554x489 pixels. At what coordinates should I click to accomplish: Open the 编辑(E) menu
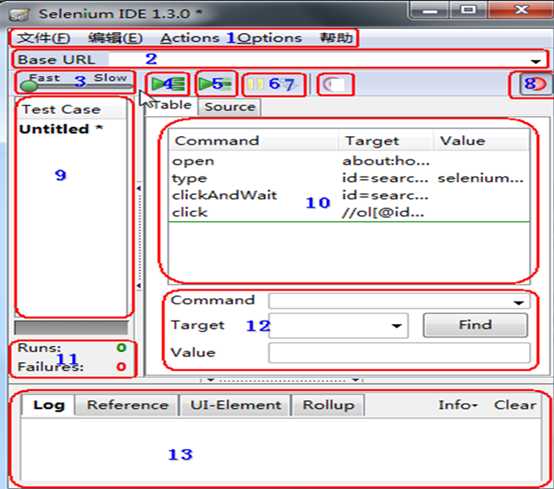click(115, 38)
